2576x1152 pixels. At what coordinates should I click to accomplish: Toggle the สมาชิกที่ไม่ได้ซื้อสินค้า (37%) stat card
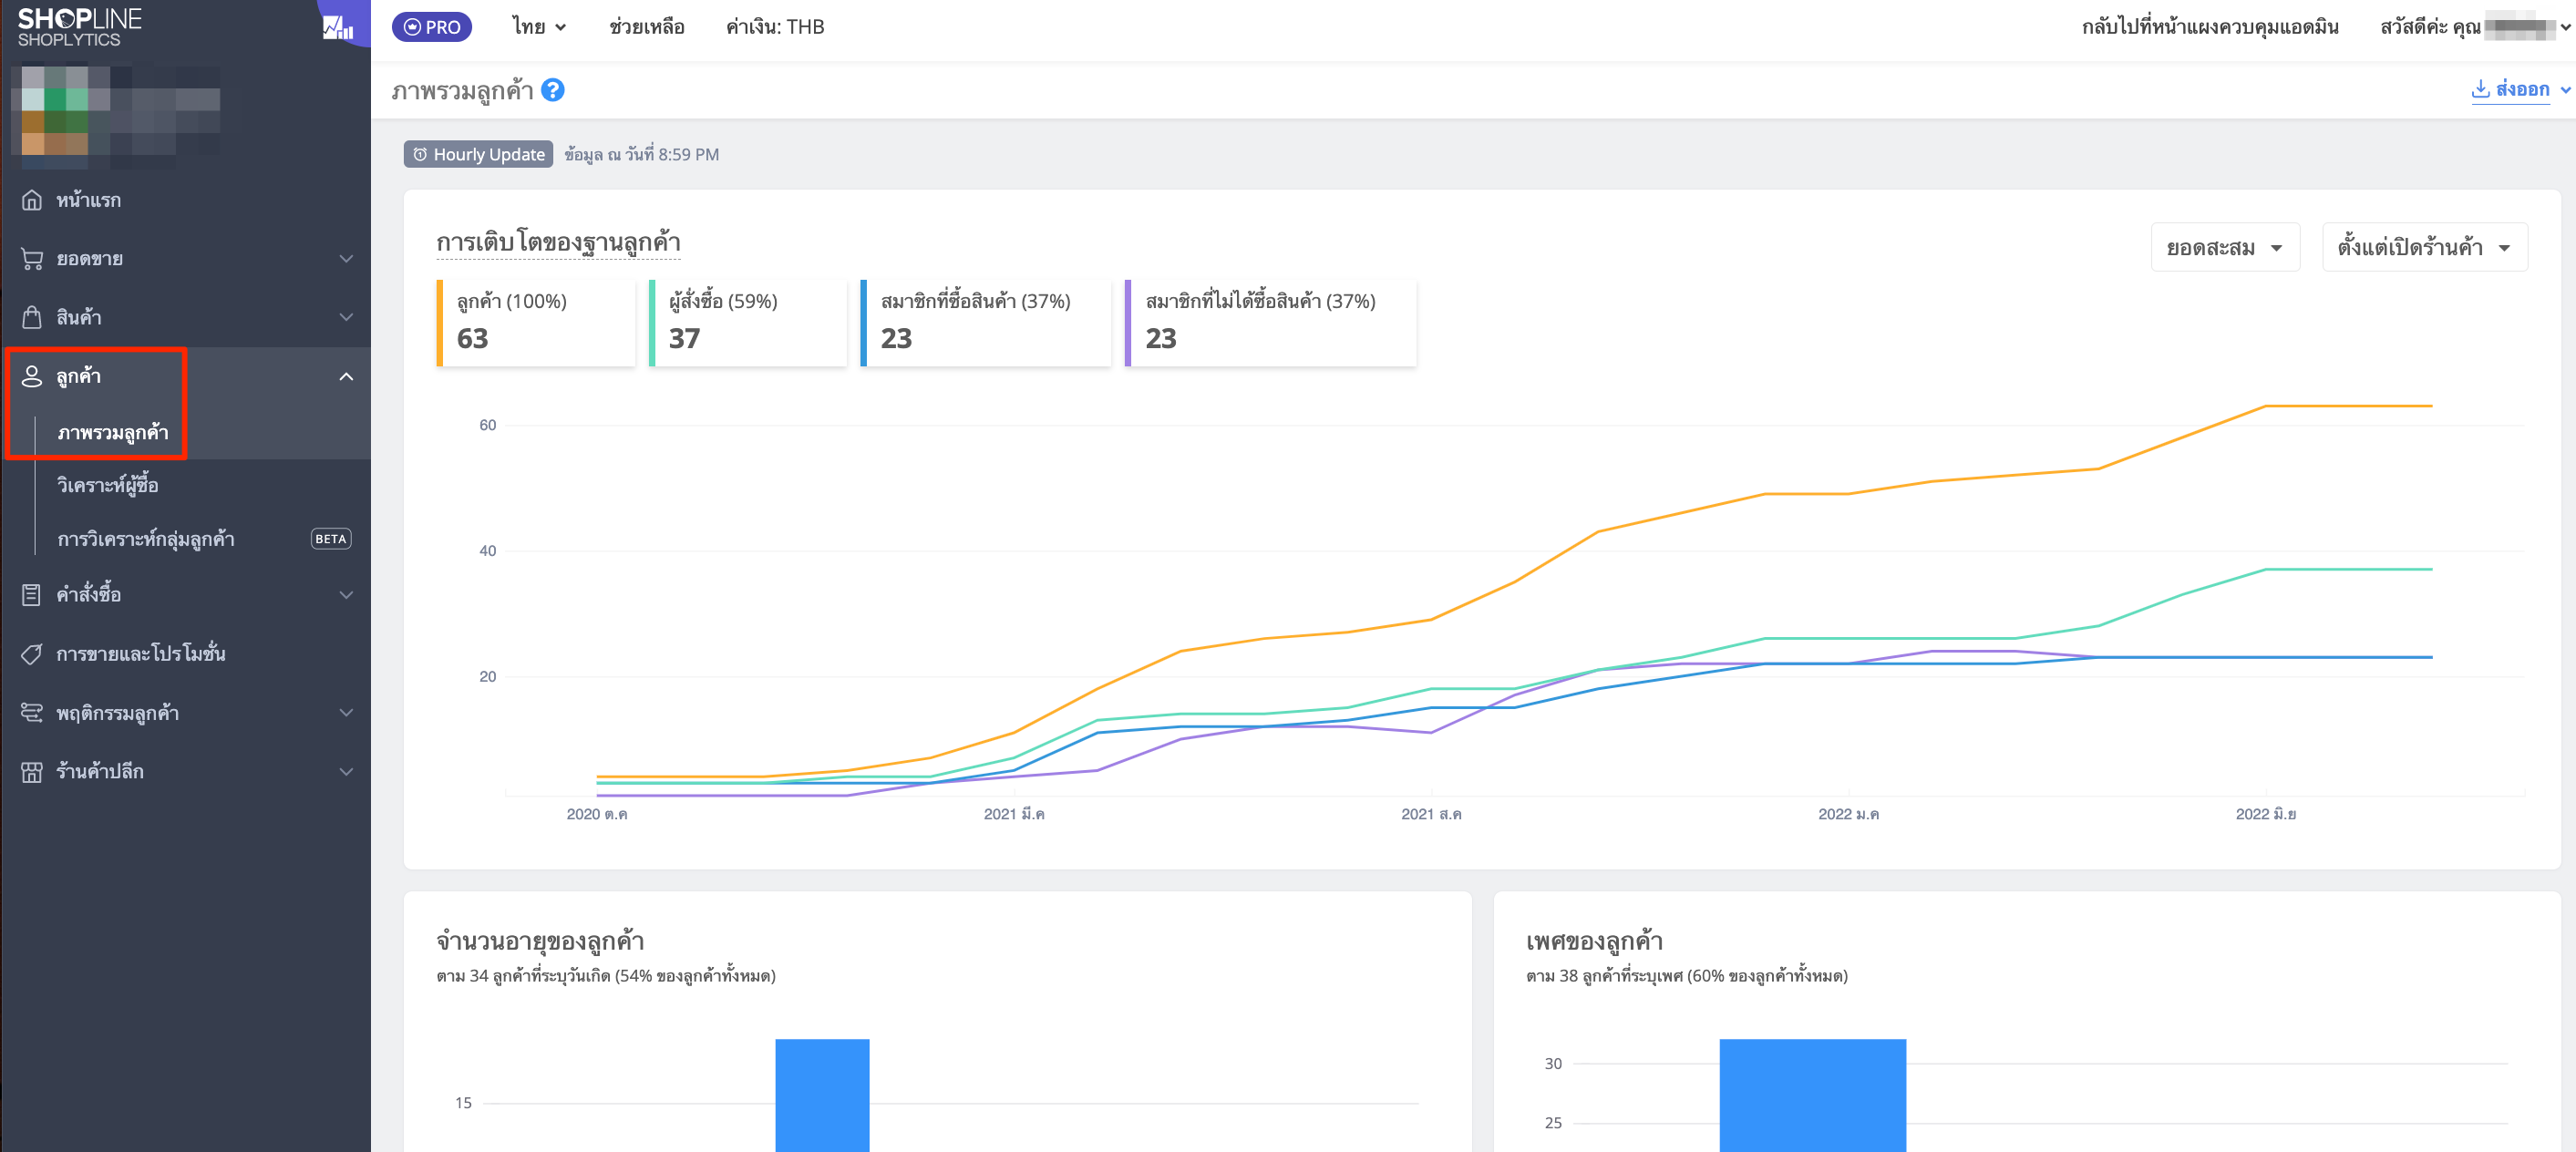pos(1271,323)
